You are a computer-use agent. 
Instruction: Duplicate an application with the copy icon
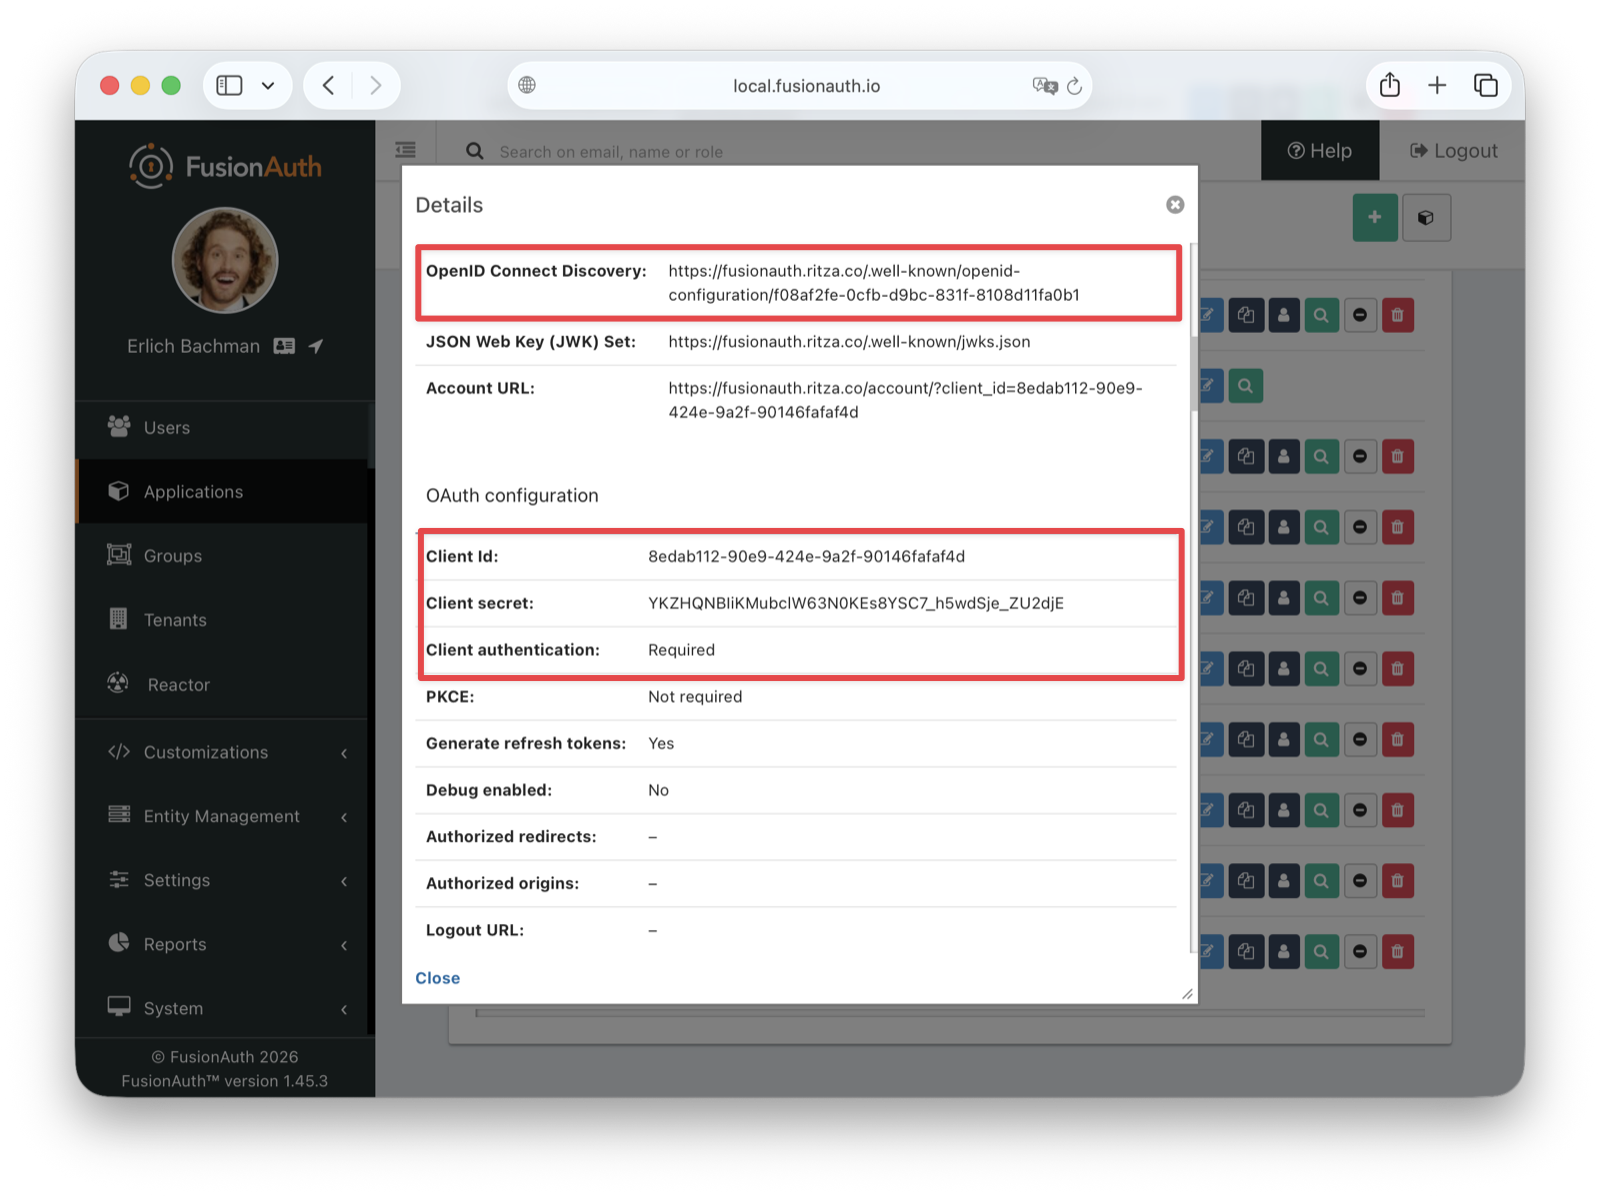click(x=1246, y=315)
